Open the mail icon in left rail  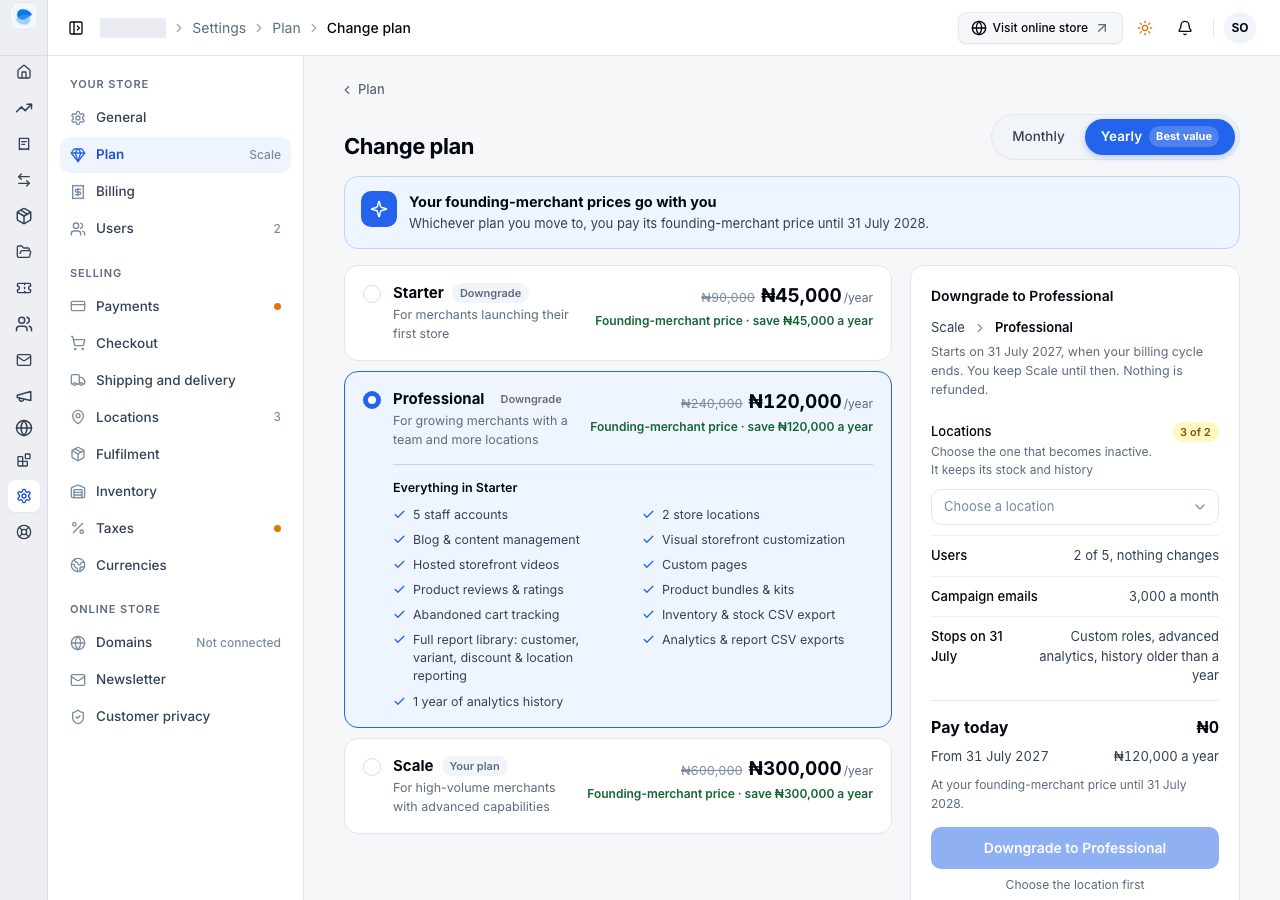(x=24, y=360)
